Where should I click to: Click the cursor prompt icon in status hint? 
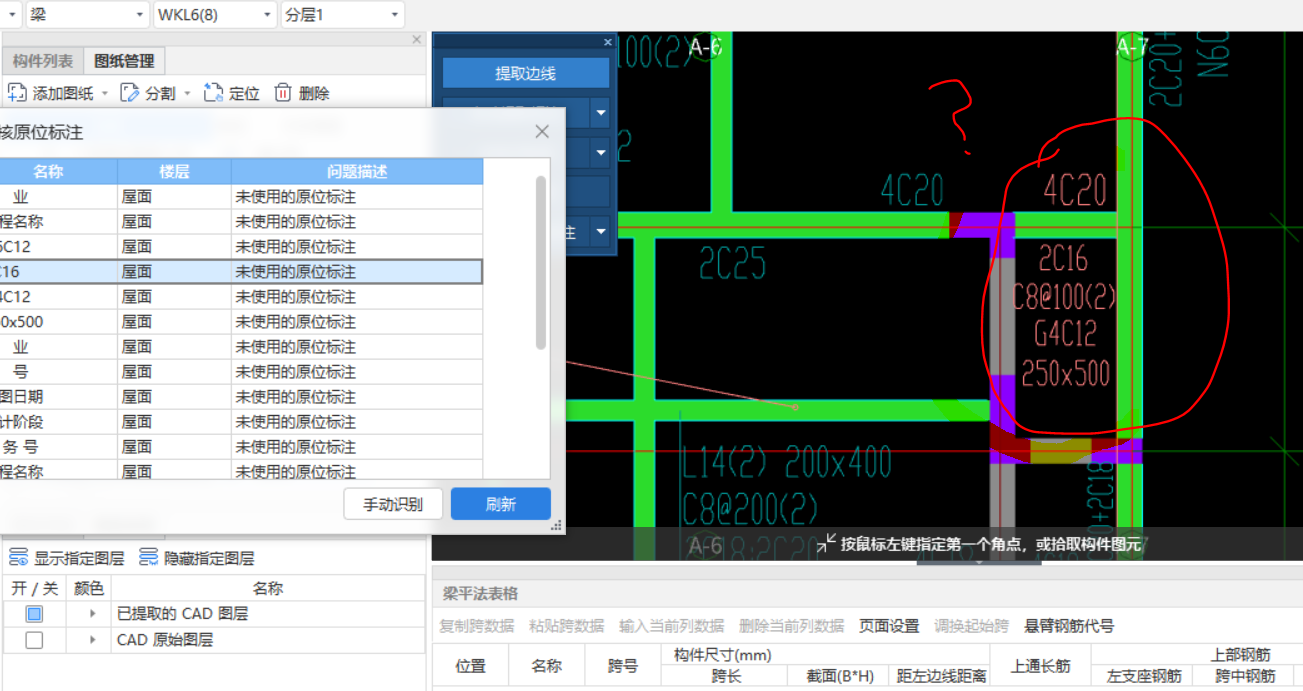826,544
